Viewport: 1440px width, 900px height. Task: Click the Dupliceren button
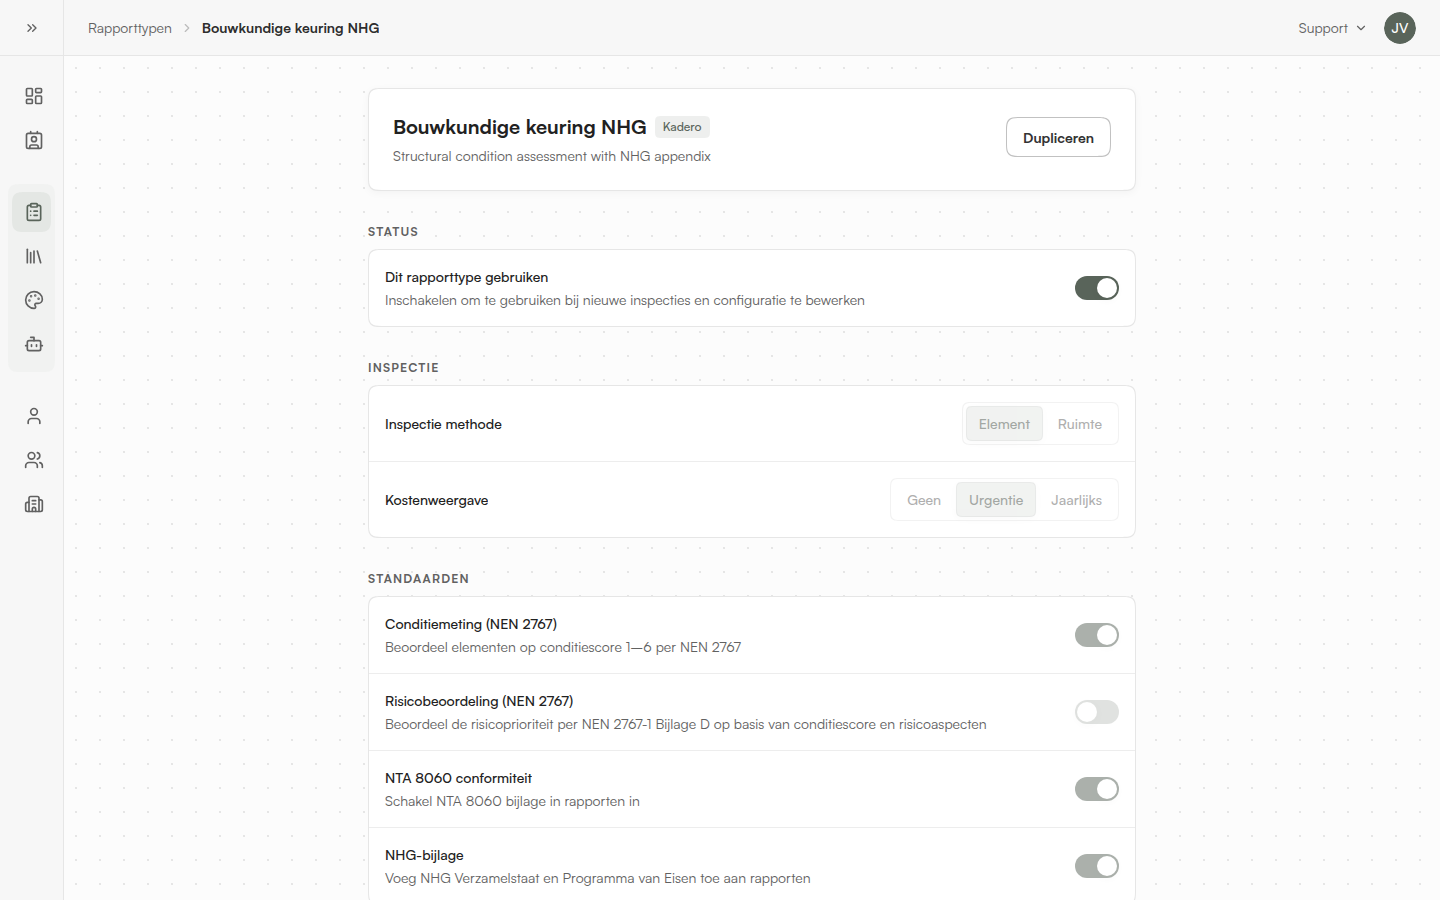(x=1058, y=138)
